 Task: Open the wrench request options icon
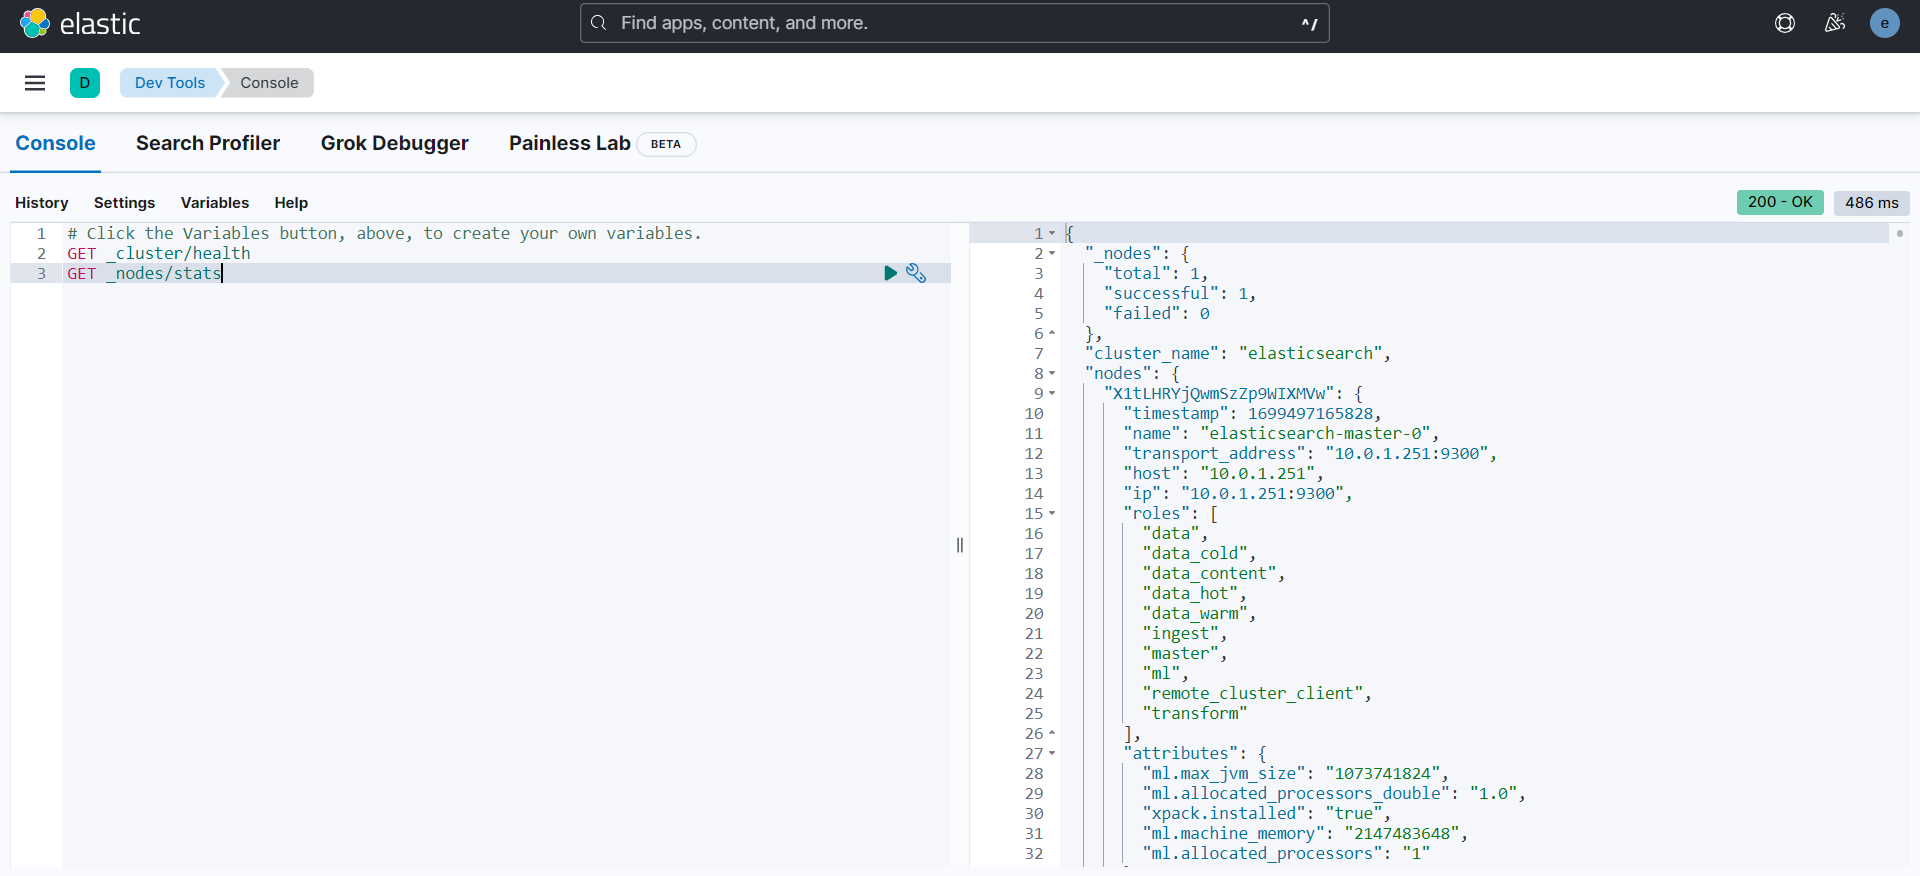pos(916,273)
